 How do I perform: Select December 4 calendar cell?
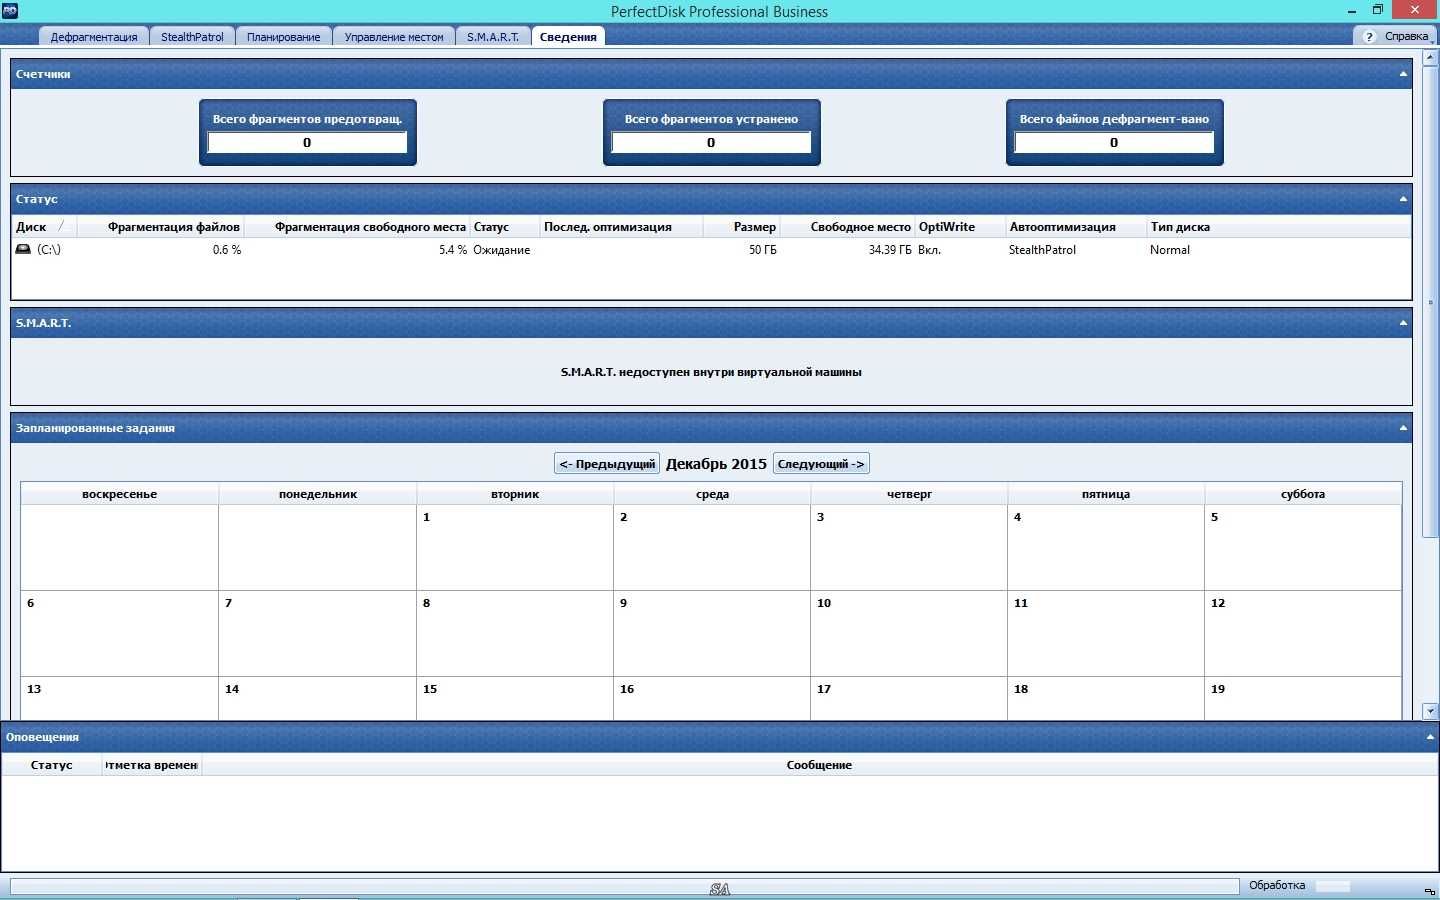coord(1106,547)
